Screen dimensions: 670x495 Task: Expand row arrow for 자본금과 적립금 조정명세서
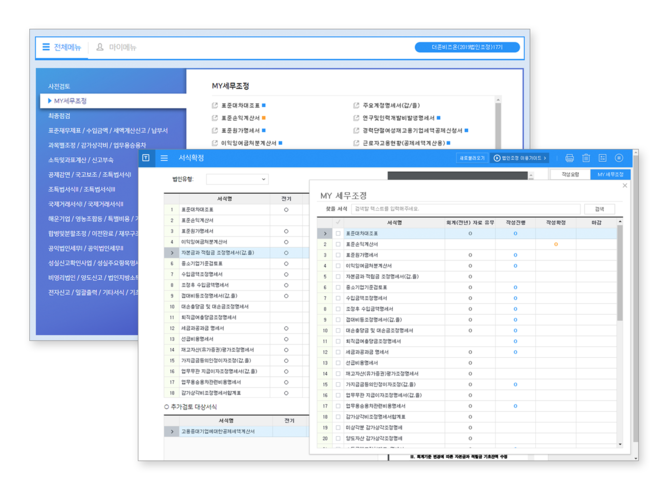pyautogui.click(x=172, y=253)
